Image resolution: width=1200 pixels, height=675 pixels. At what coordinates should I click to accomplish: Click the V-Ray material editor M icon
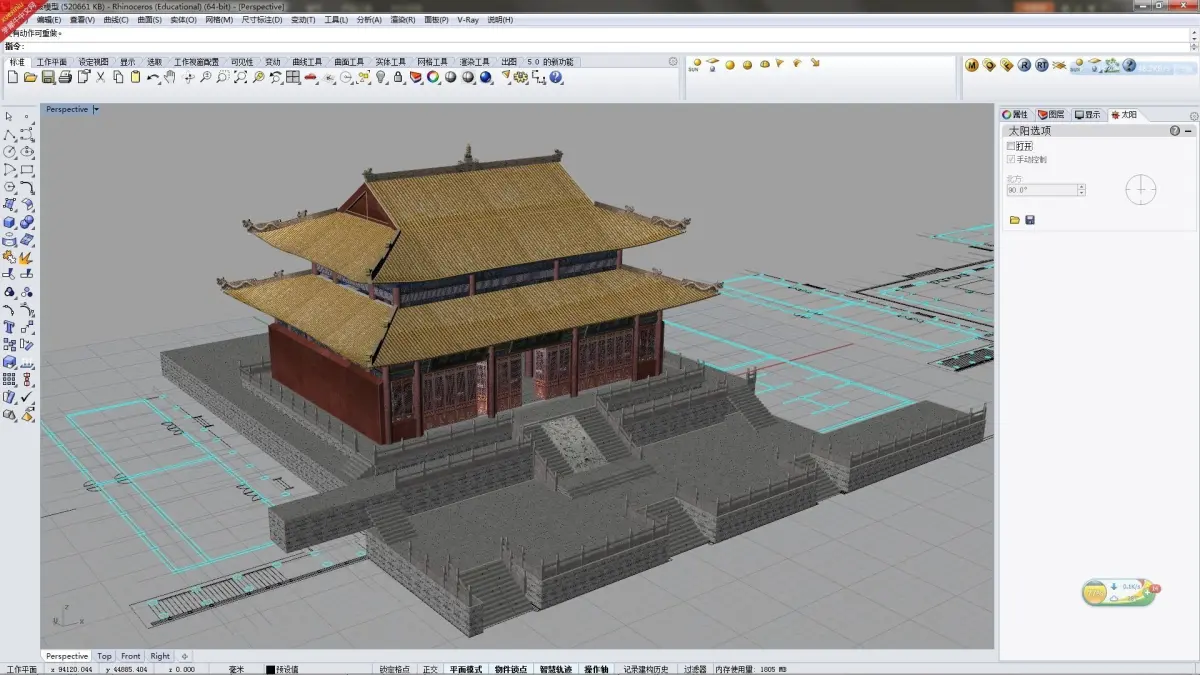(x=971, y=65)
